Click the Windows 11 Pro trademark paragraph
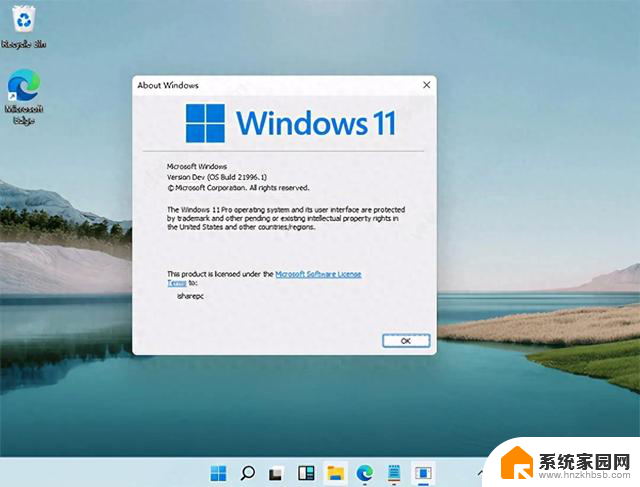The image size is (640, 487). coord(286,218)
